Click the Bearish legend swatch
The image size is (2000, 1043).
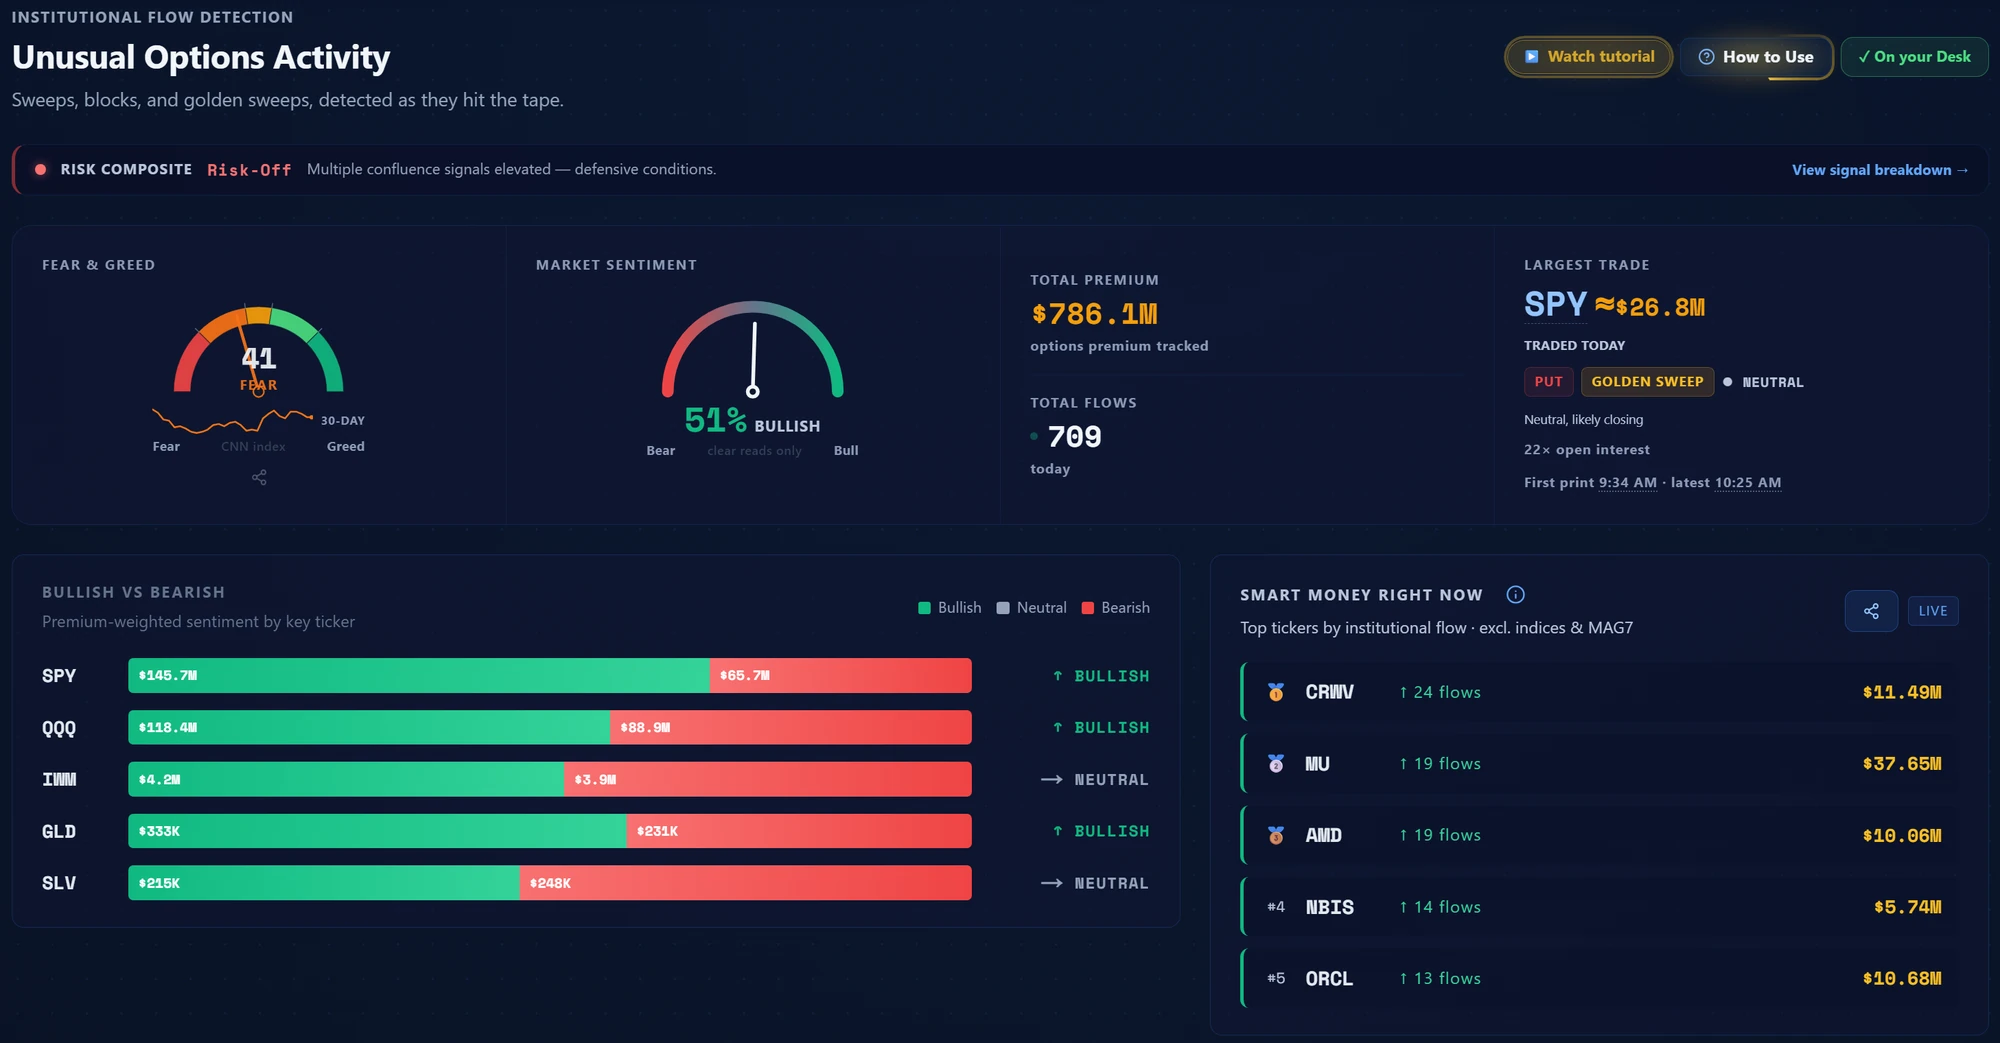click(x=1088, y=608)
